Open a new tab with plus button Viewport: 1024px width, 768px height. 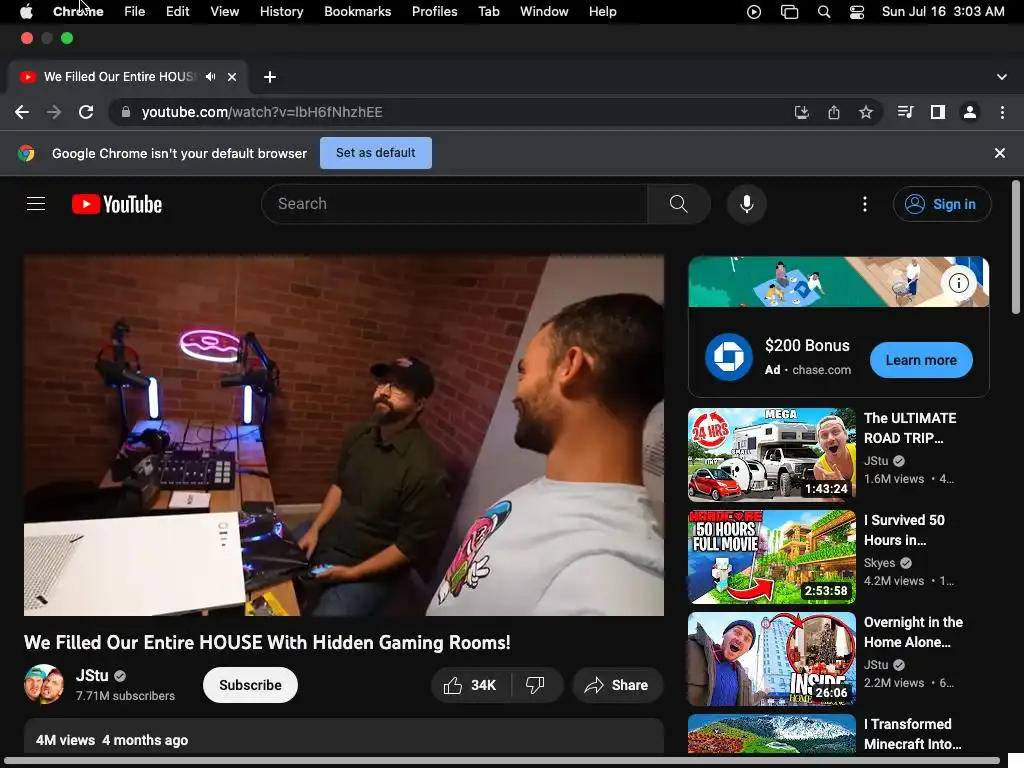(x=270, y=77)
